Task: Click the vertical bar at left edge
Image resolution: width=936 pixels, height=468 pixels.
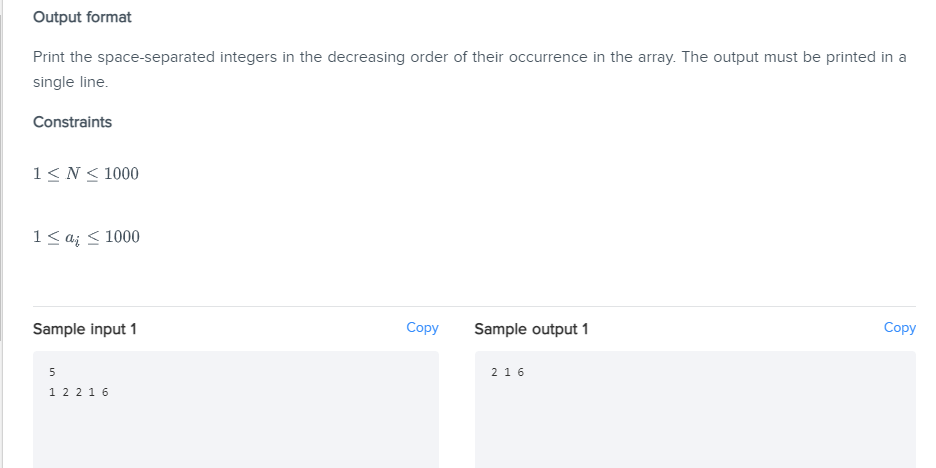Action: point(1,178)
